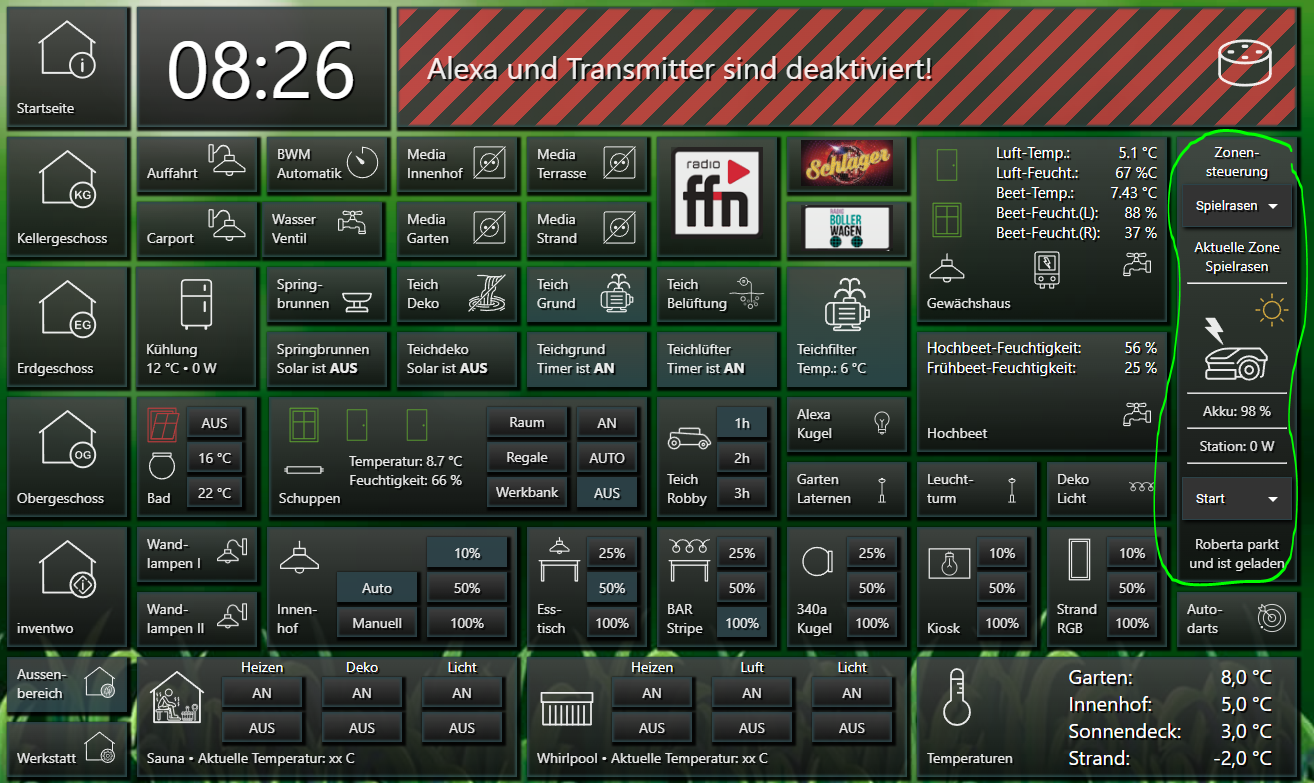Toggle Media Garten socket

(x=457, y=229)
